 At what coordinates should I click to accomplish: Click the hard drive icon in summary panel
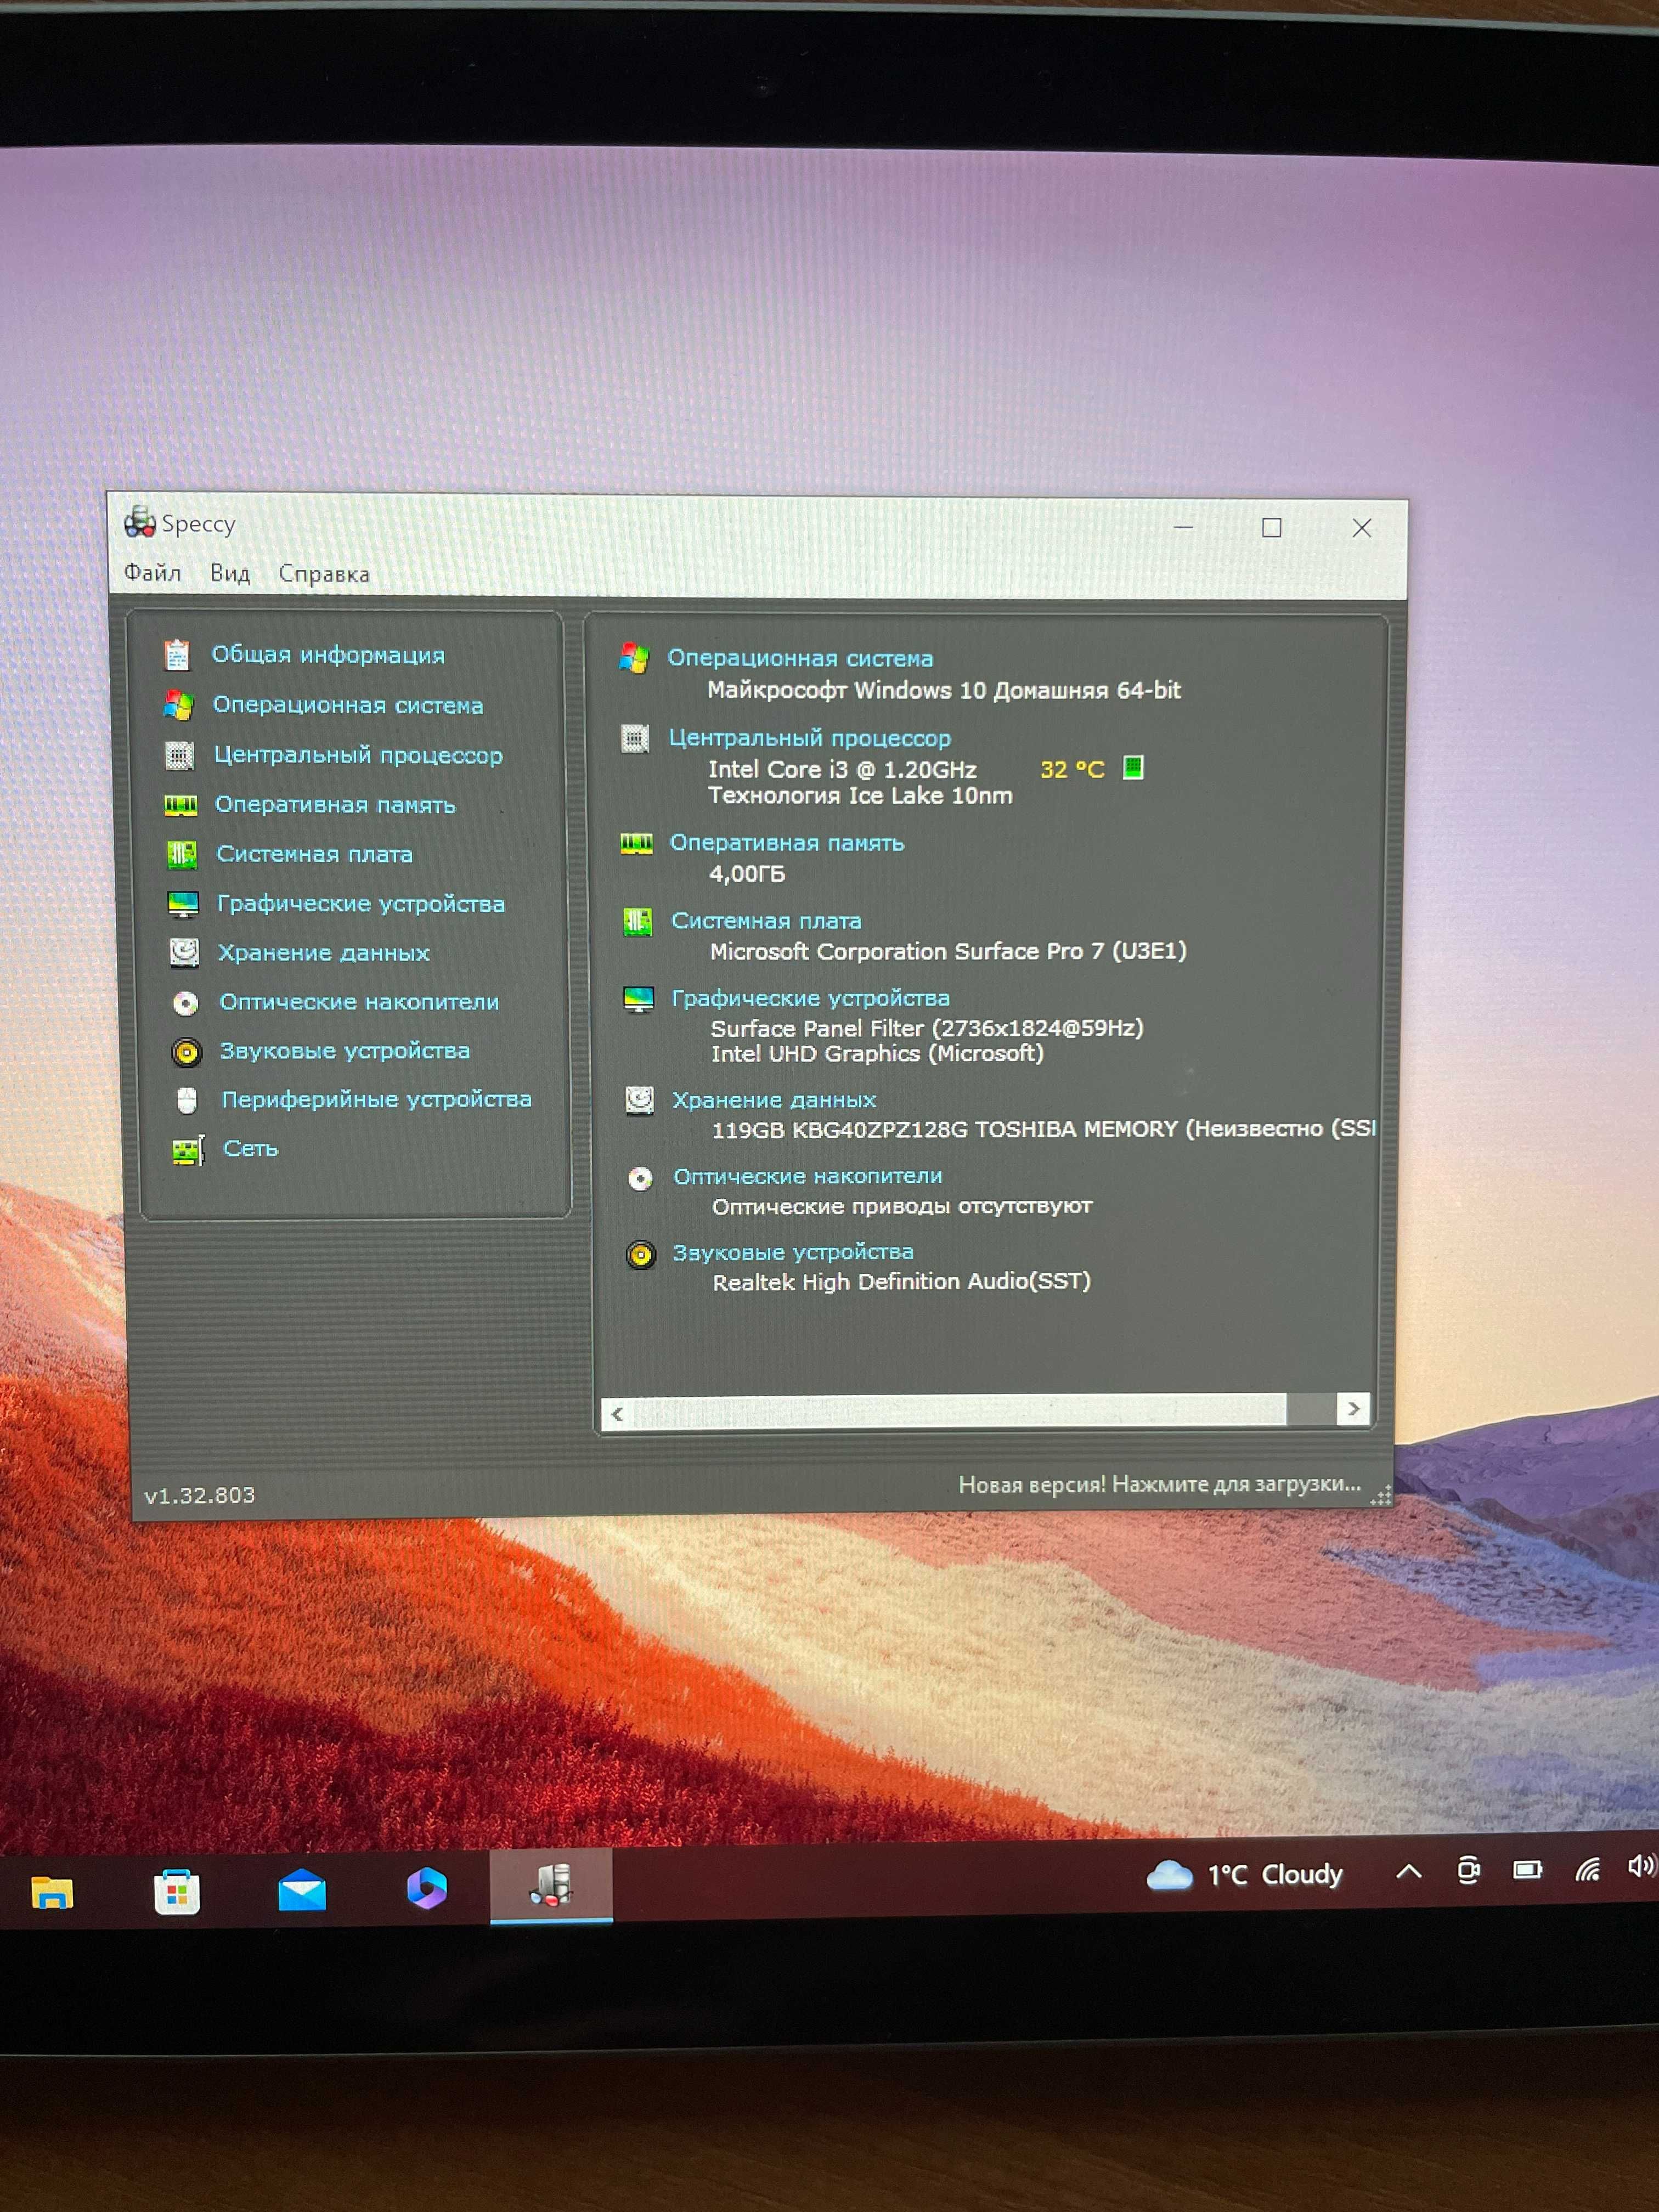(x=639, y=1100)
